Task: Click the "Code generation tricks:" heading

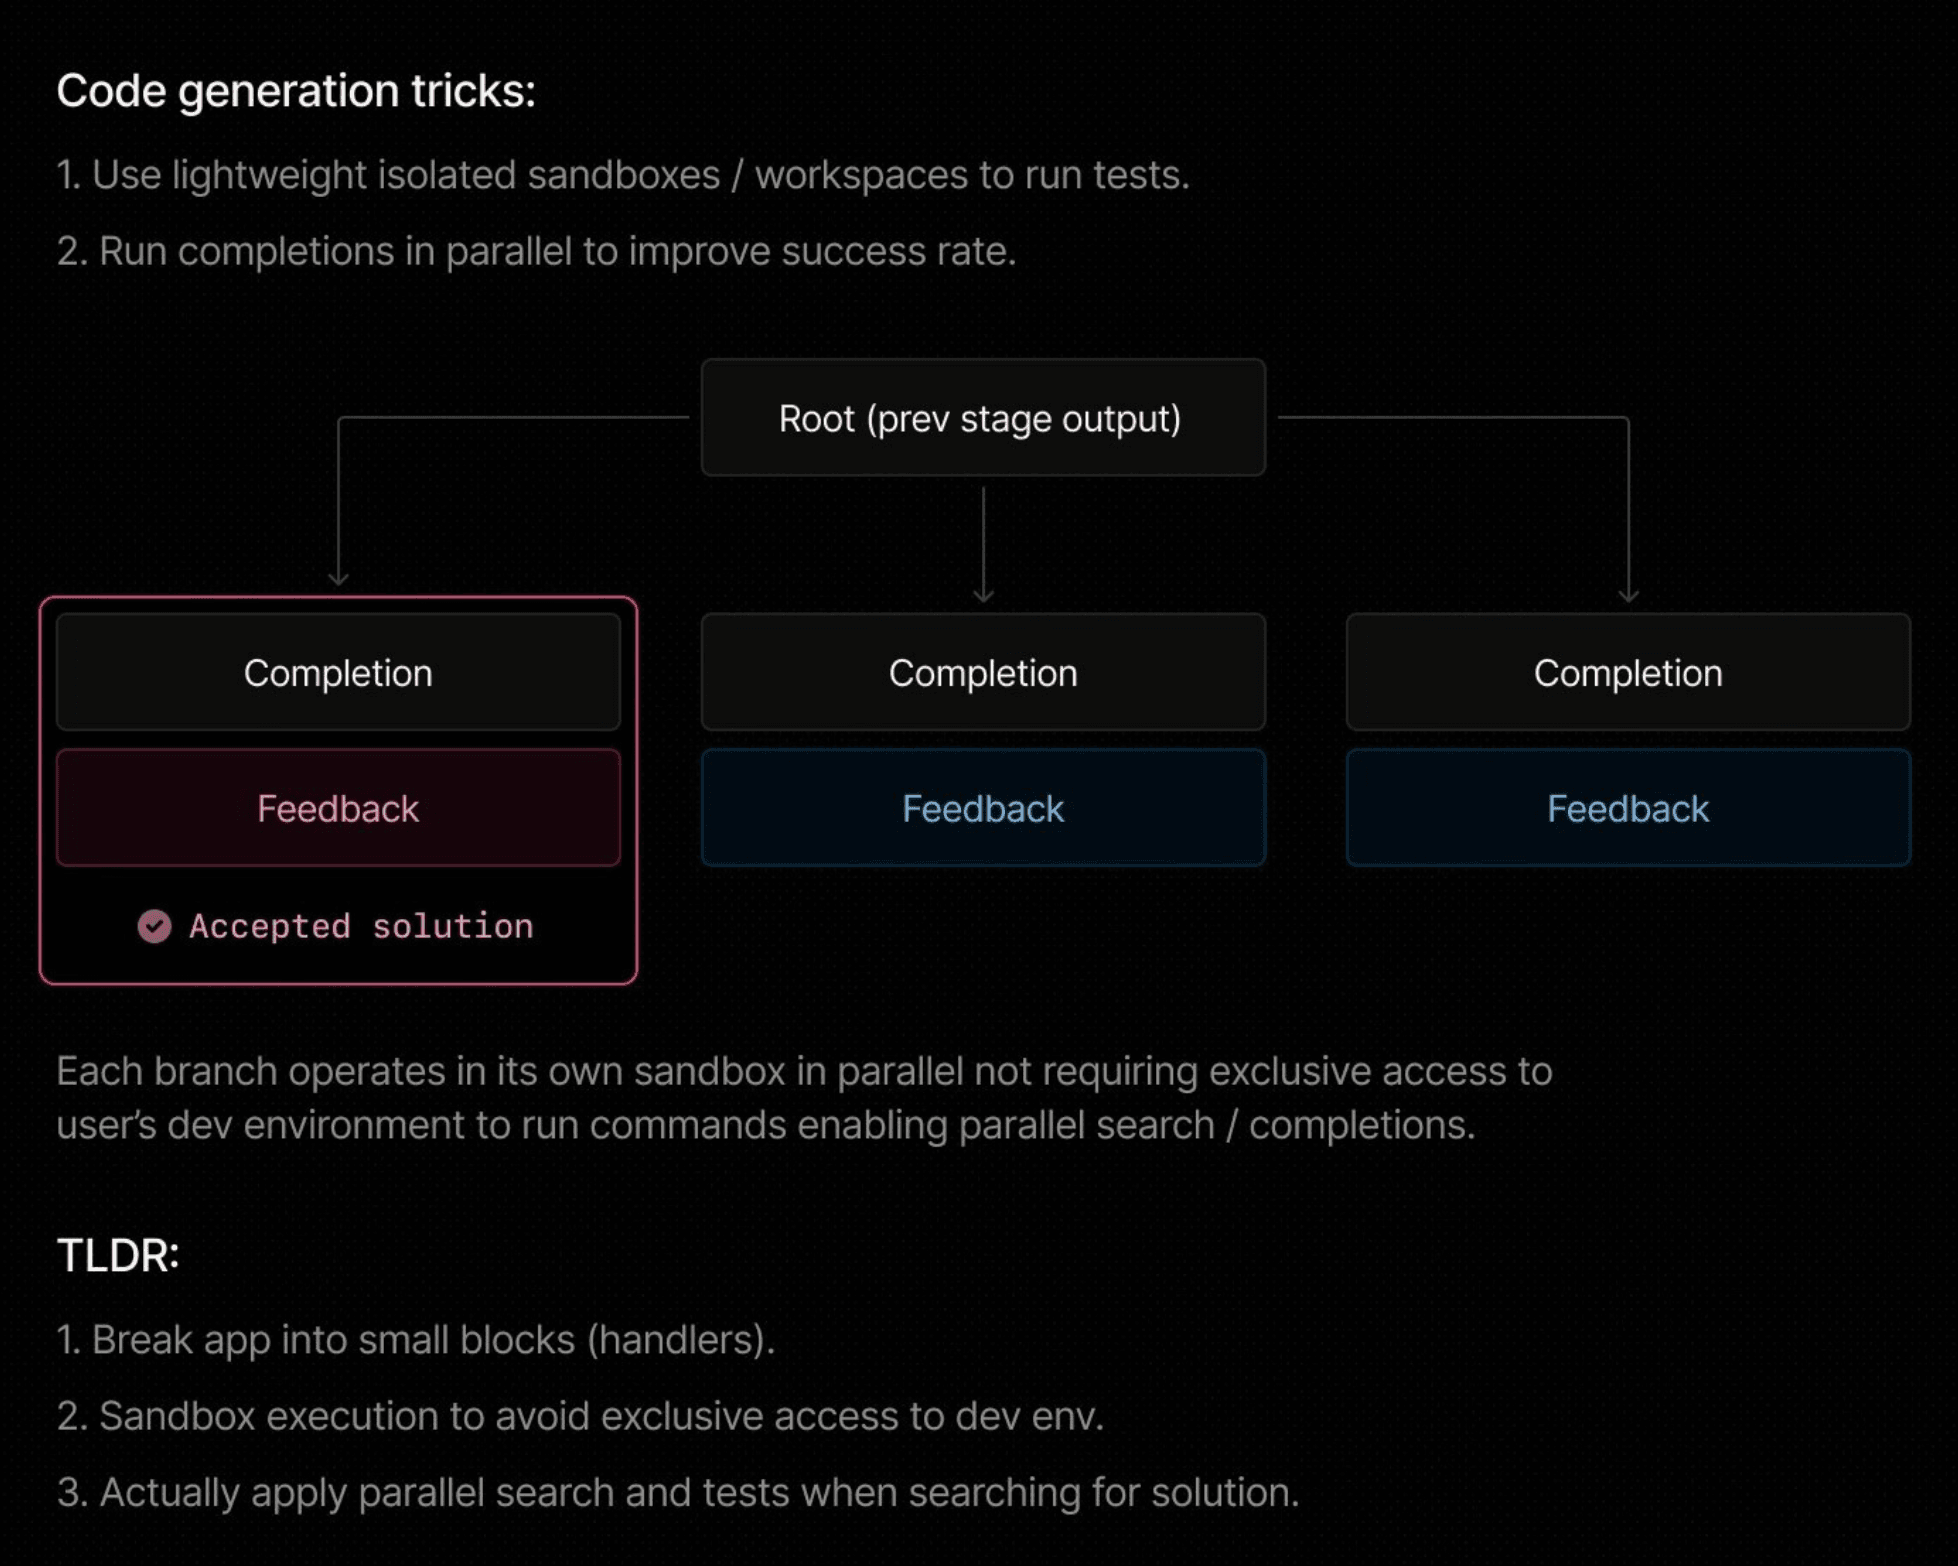Action: click(x=296, y=91)
